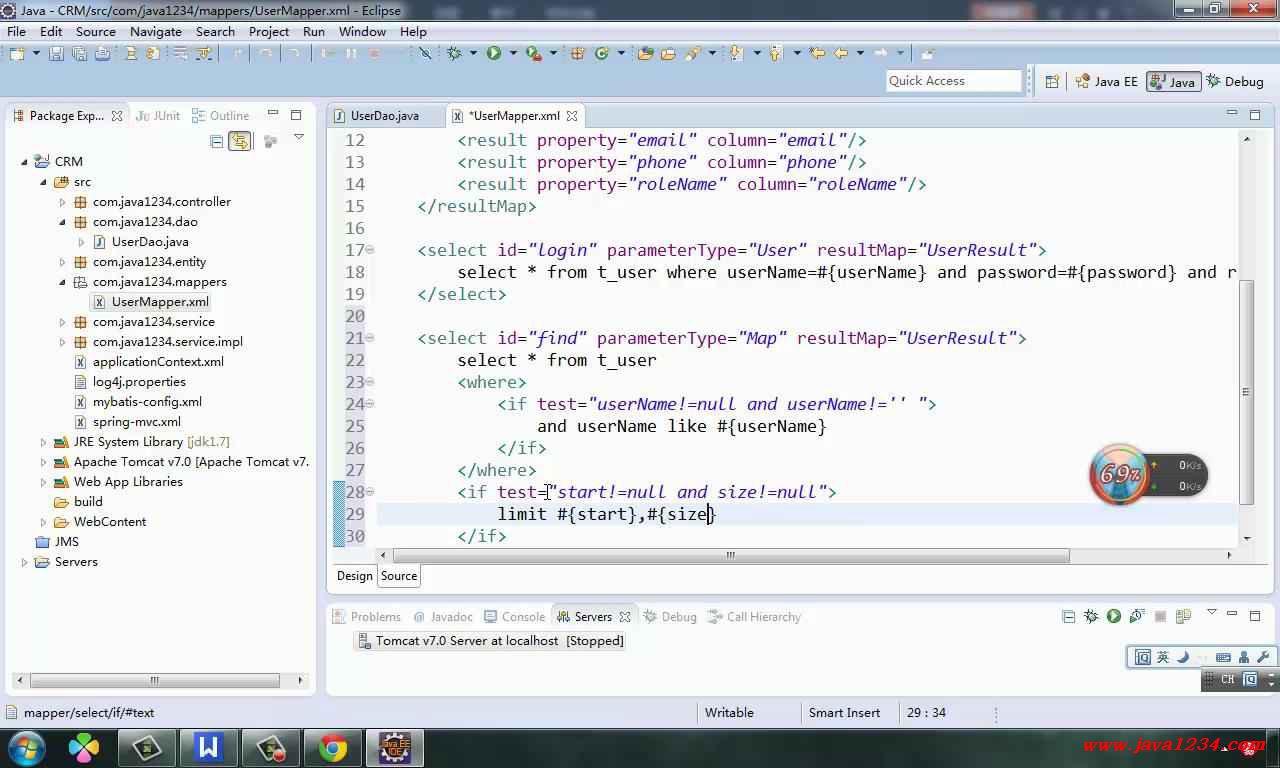Image resolution: width=1280 pixels, height=768 pixels.
Task: Open the Problems view tab
Action: (x=367, y=617)
